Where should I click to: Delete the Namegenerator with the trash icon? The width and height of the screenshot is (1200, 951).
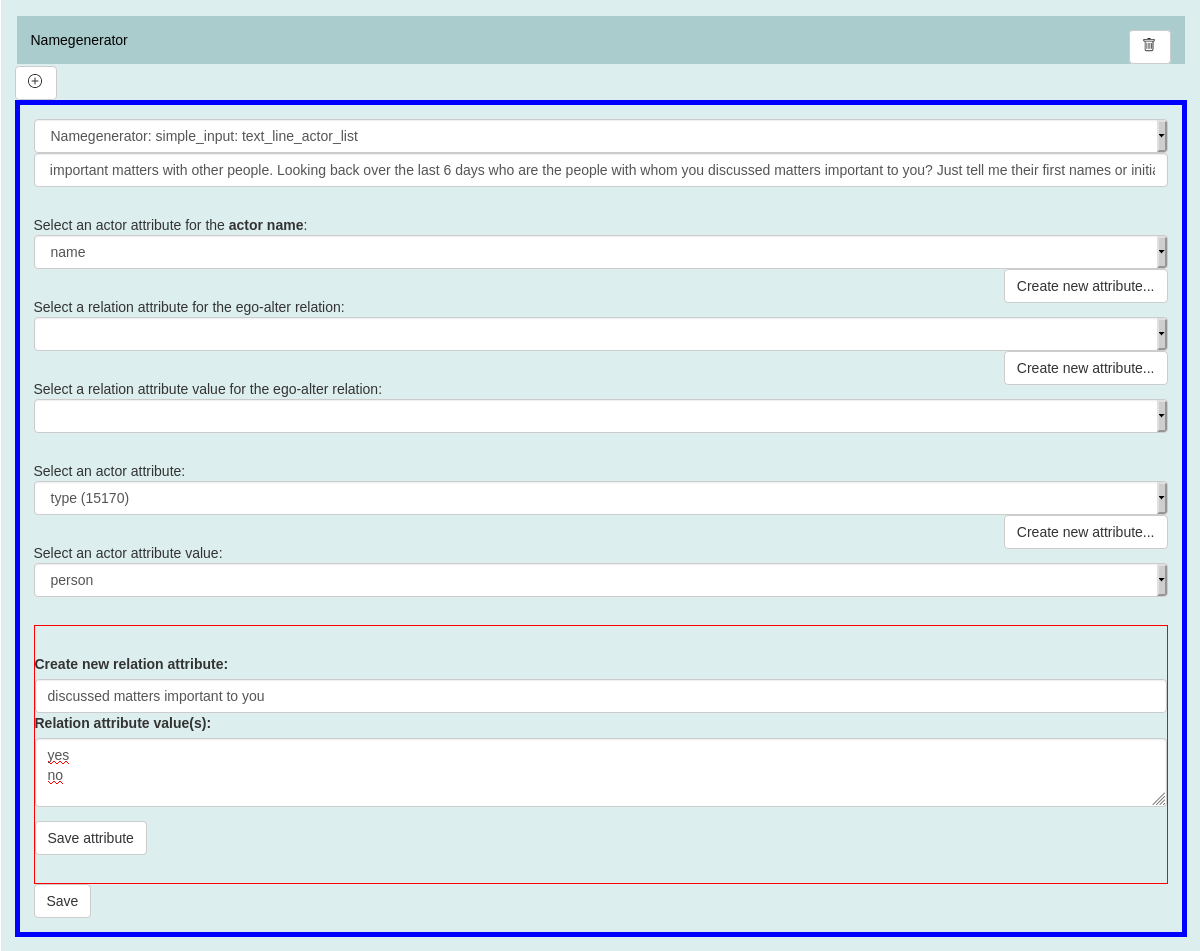pos(1149,46)
